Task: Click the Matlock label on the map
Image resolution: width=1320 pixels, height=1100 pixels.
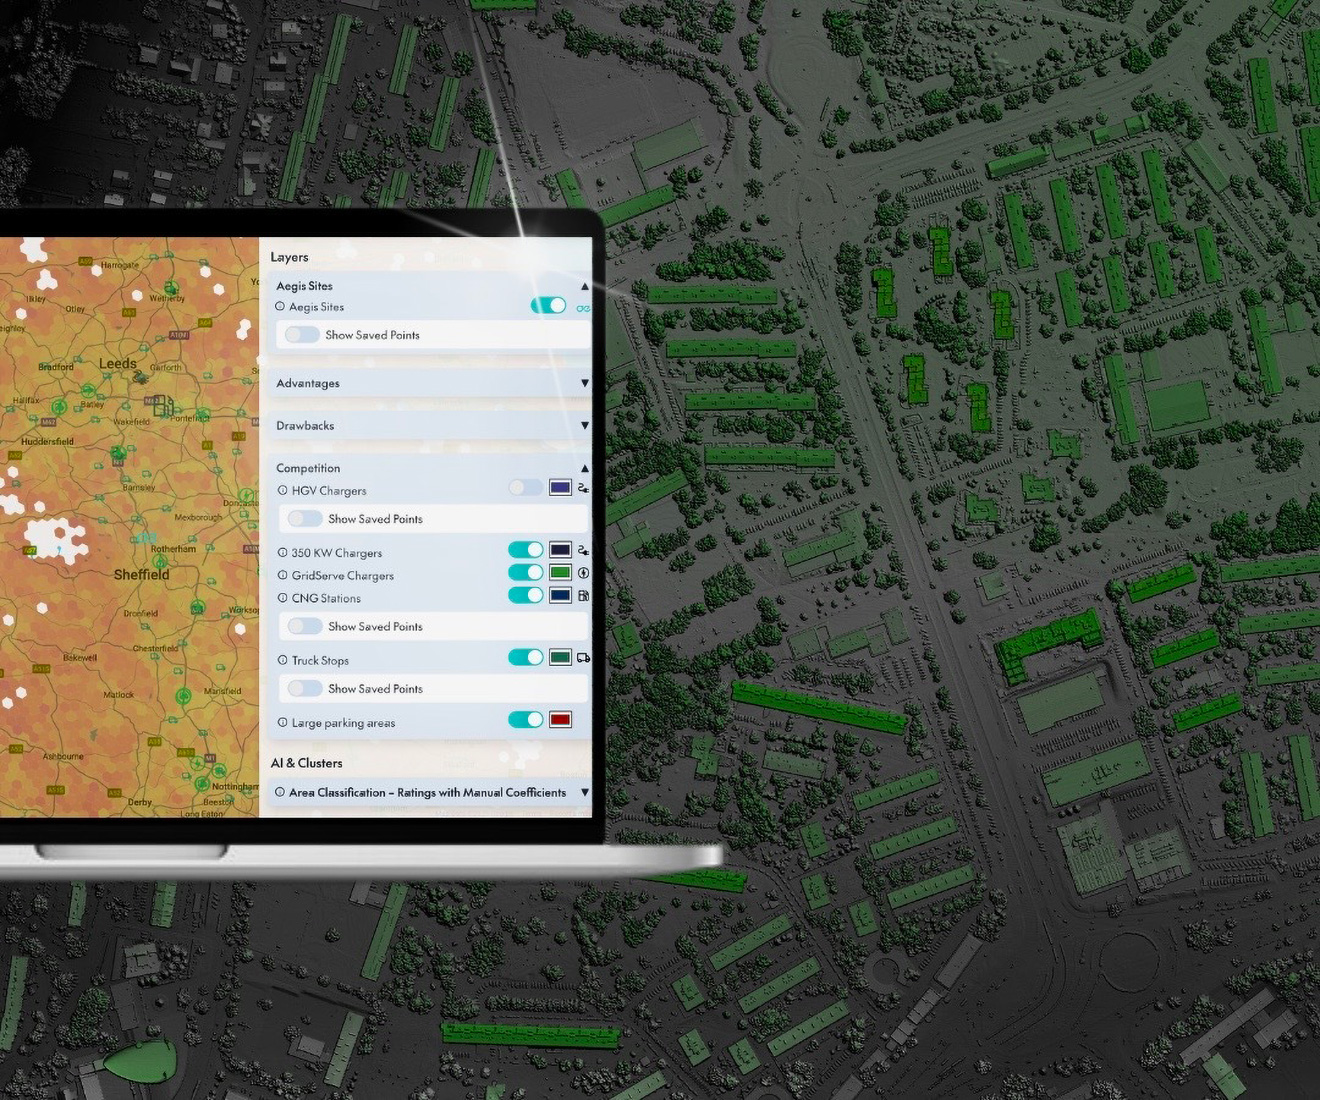Action: point(118,694)
